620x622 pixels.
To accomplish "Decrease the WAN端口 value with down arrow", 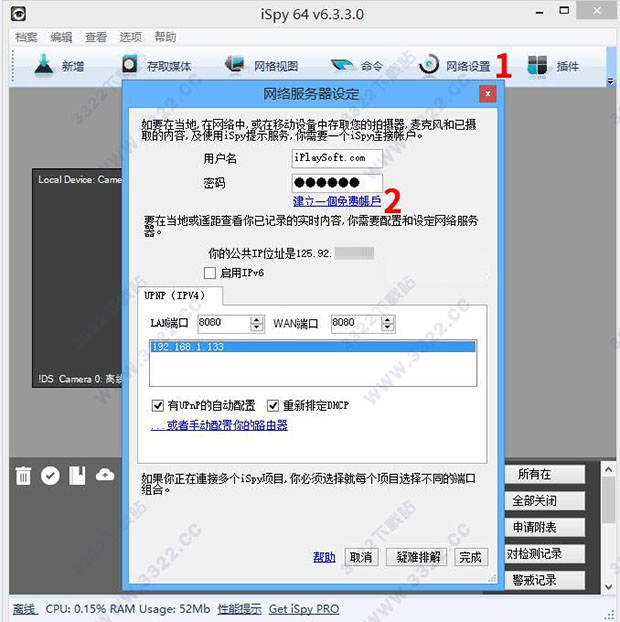I will click(388, 328).
